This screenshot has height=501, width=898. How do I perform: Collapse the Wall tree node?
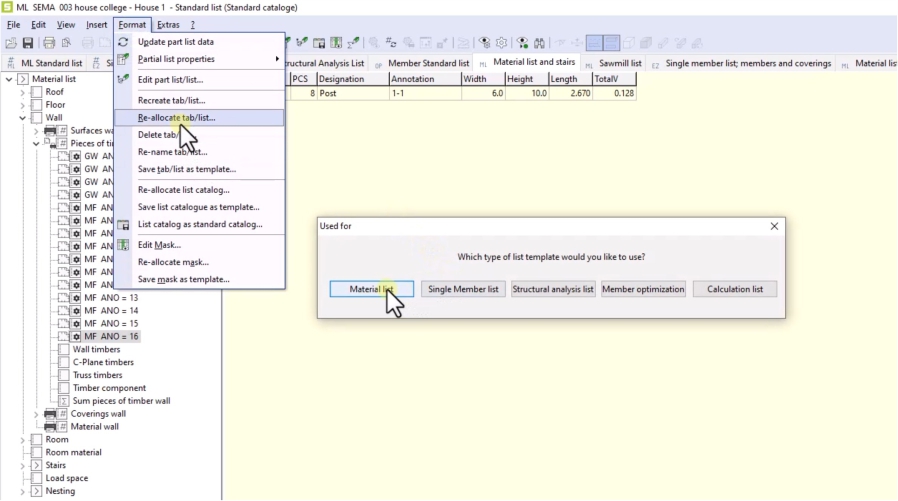(x=23, y=117)
